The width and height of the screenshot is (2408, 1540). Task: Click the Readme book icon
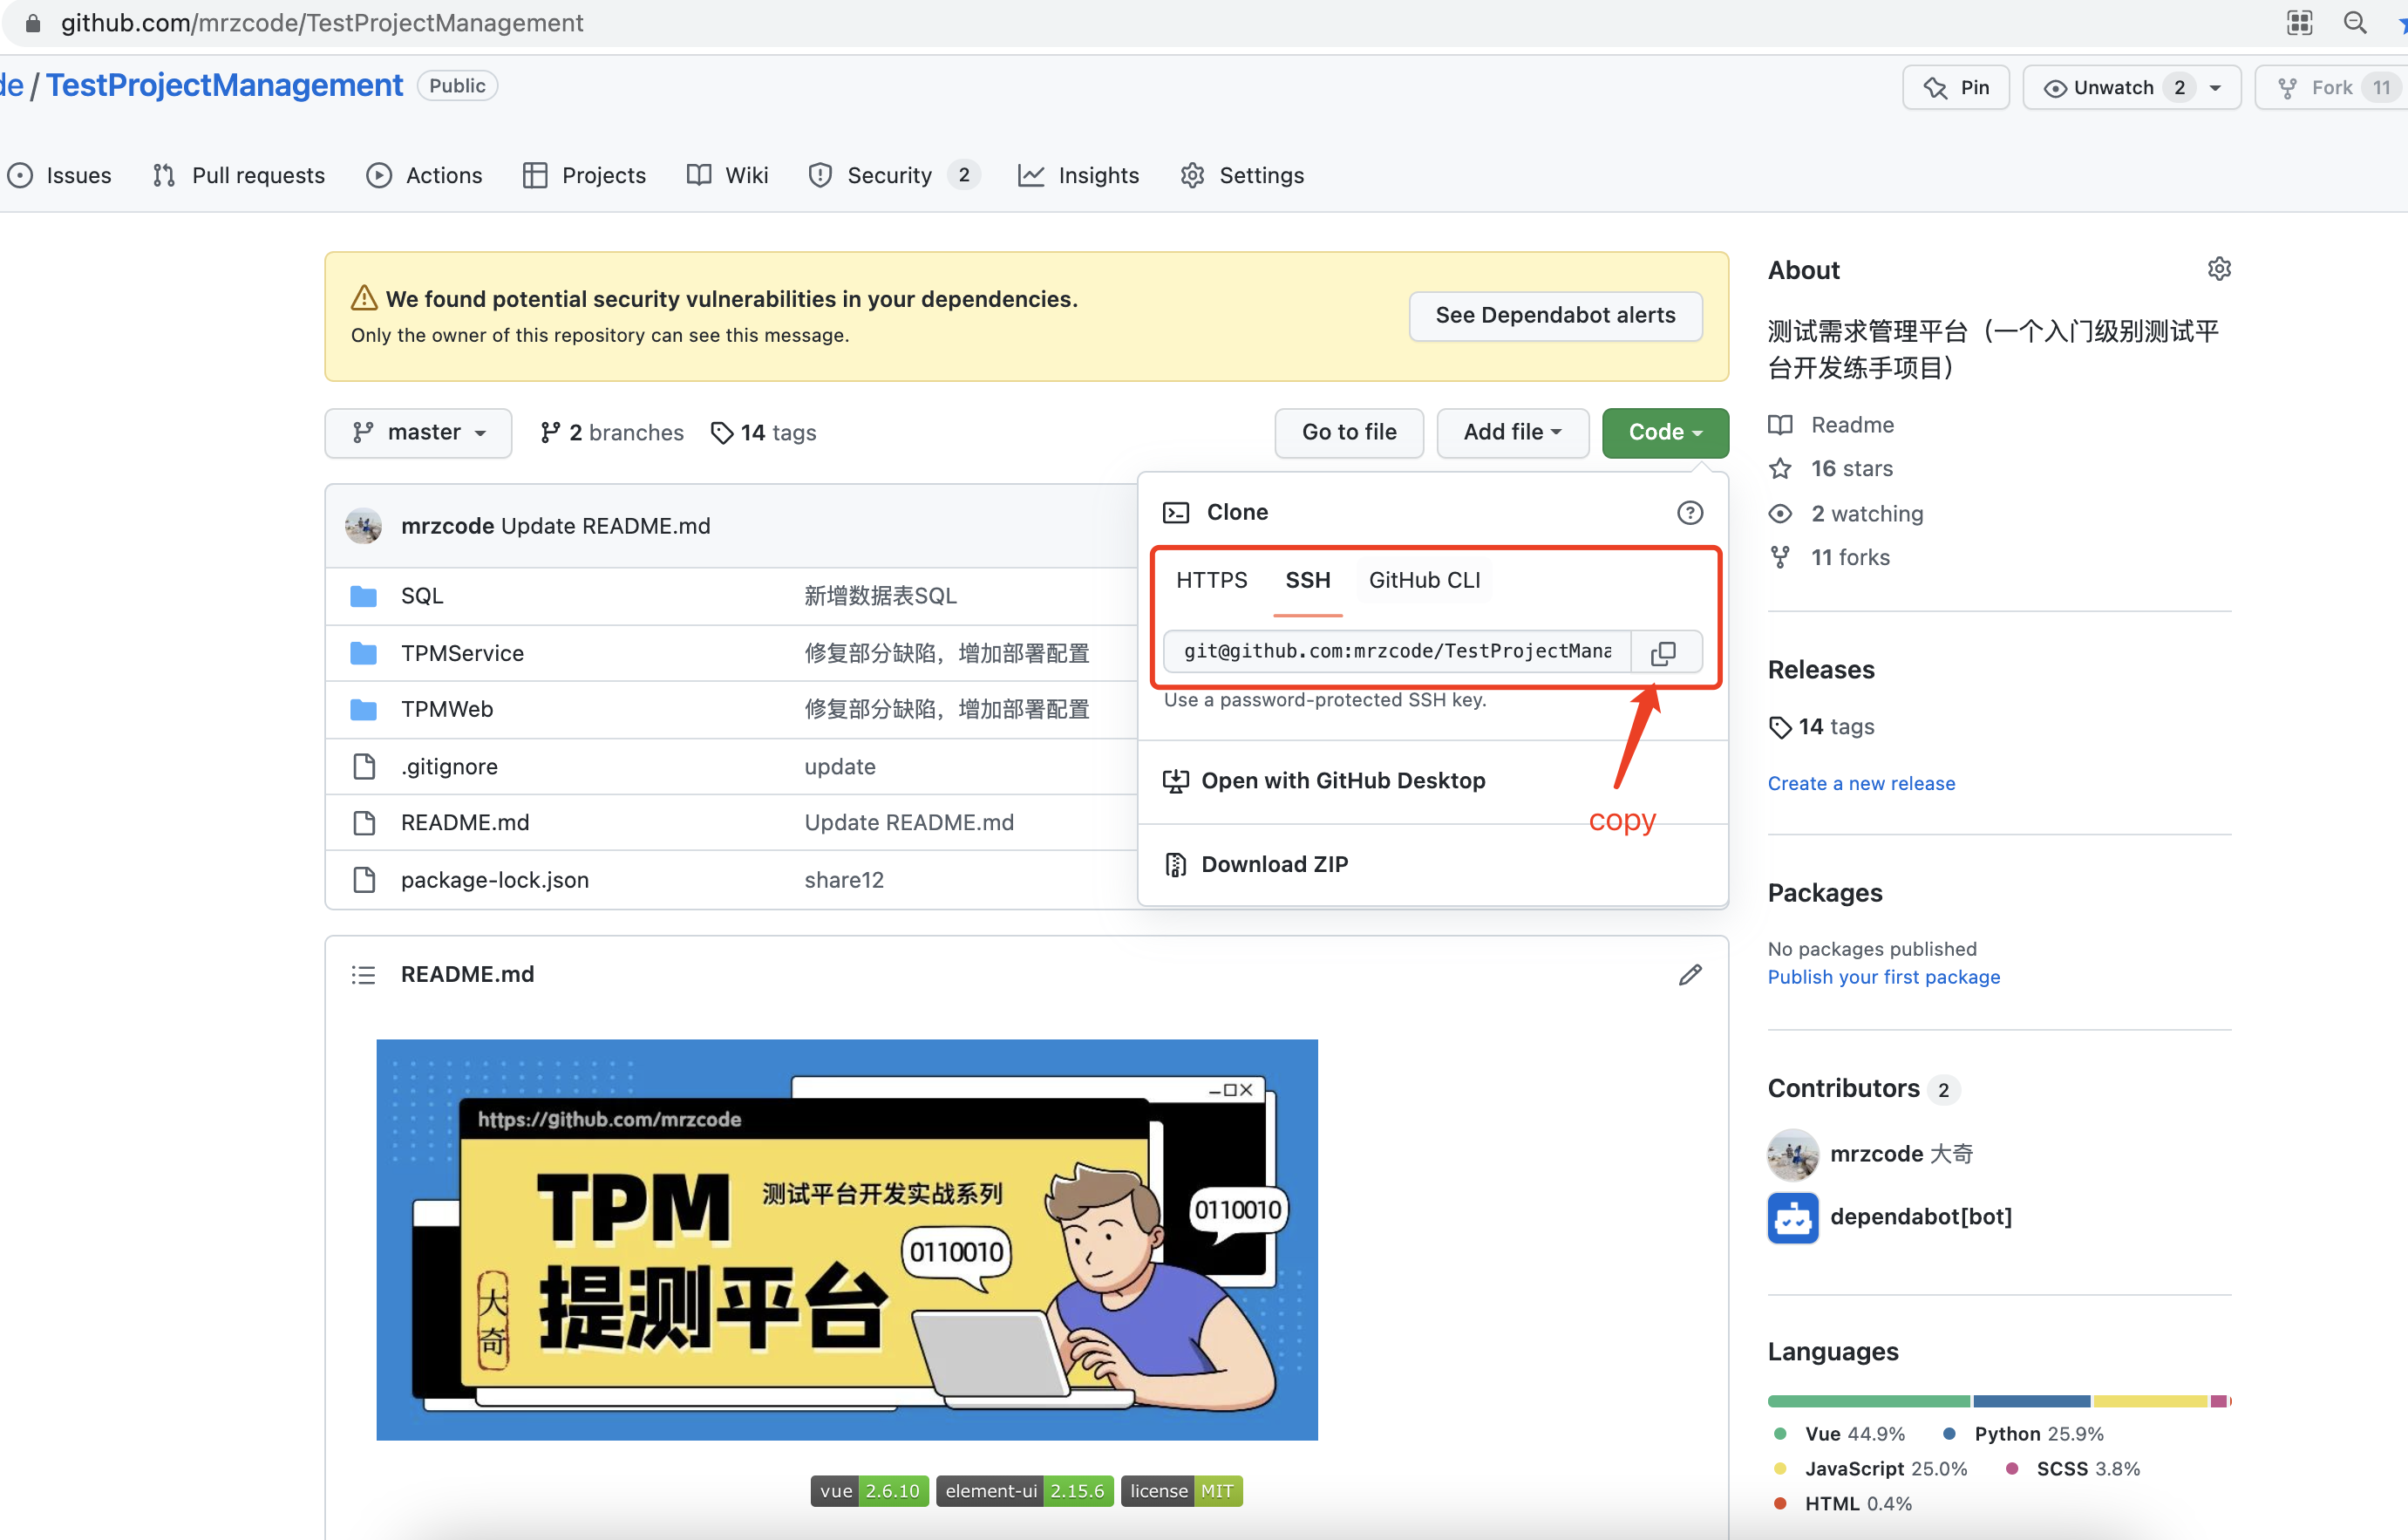[1780, 425]
